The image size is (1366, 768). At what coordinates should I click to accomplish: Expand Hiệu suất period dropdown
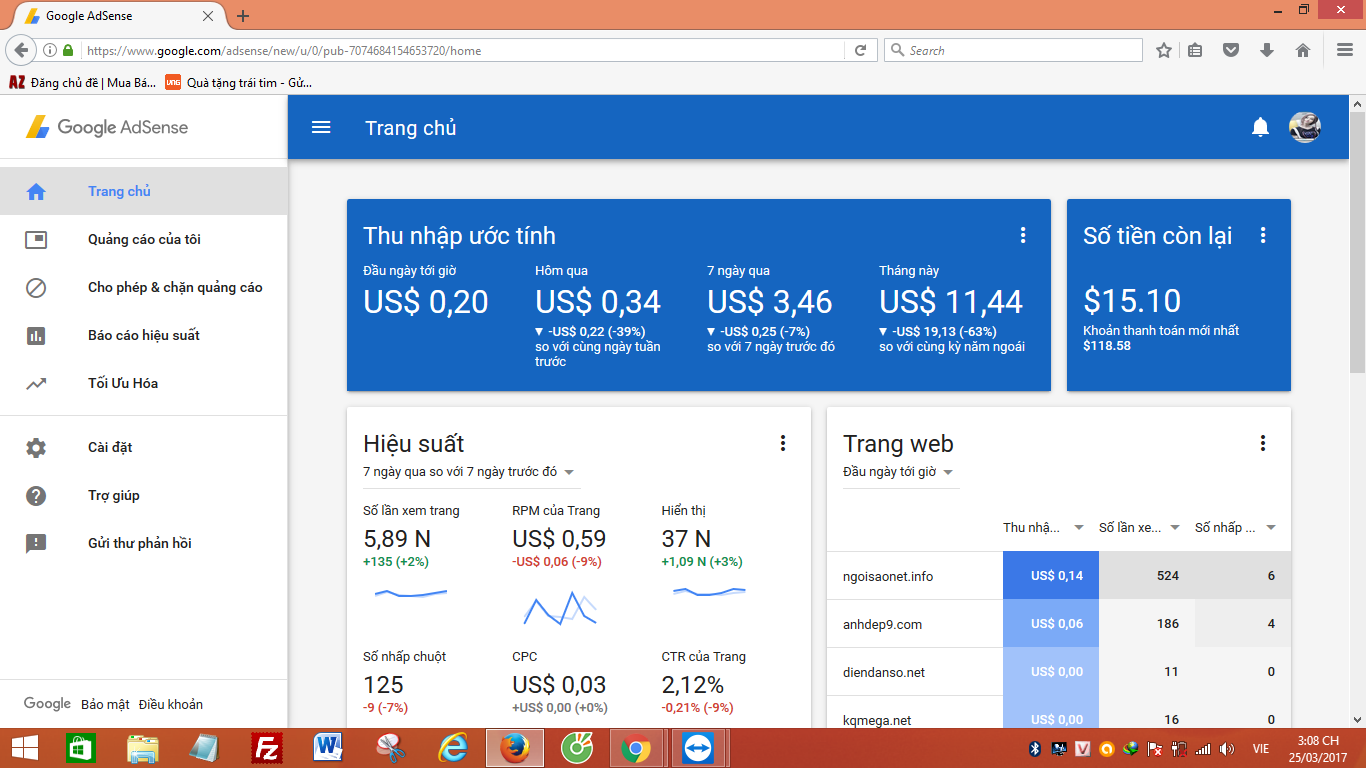(569, 472)
